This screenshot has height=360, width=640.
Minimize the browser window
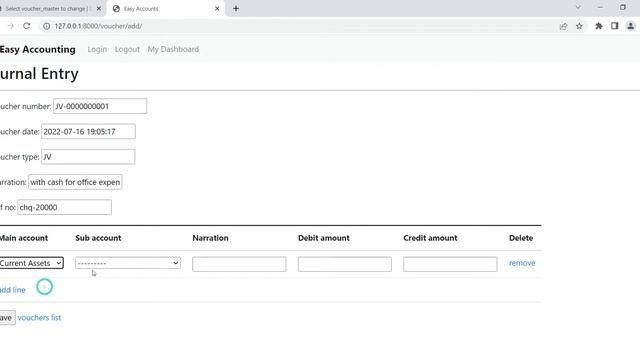pyautogui.click(x=600, y=7)
